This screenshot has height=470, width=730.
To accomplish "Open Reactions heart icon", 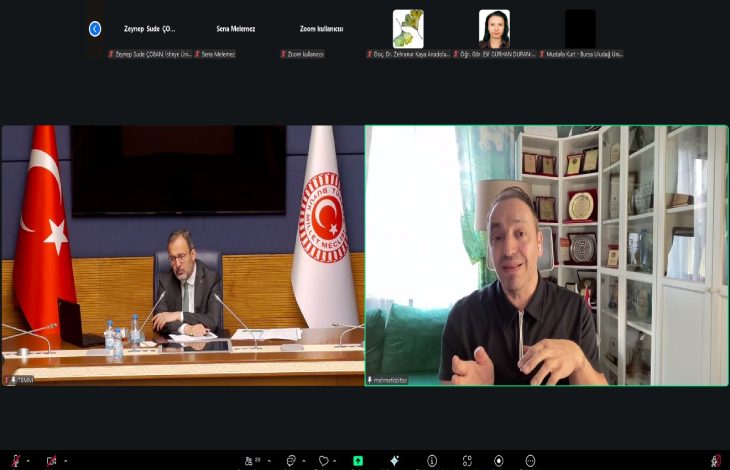I will [x=324, y=461].
